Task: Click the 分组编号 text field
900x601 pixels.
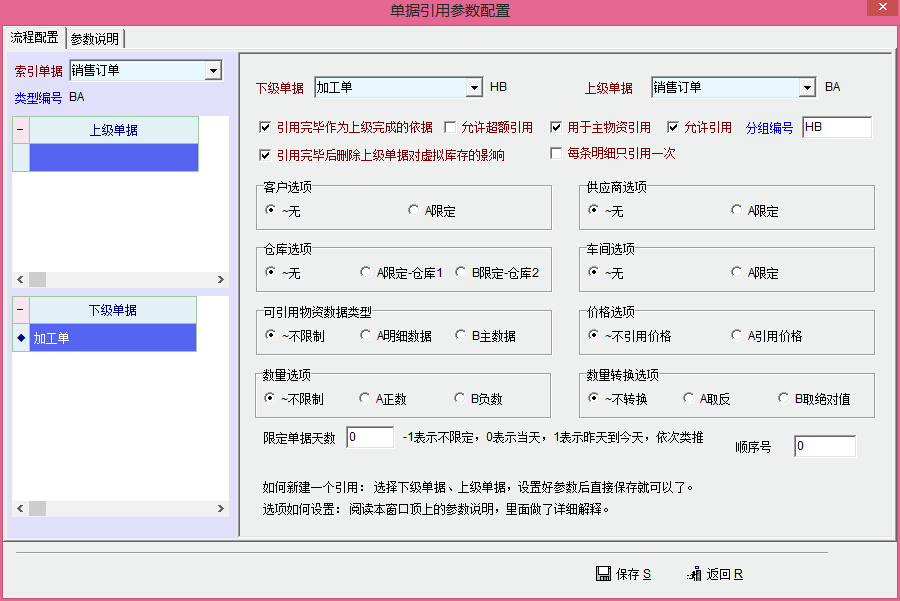Action: 836,128
